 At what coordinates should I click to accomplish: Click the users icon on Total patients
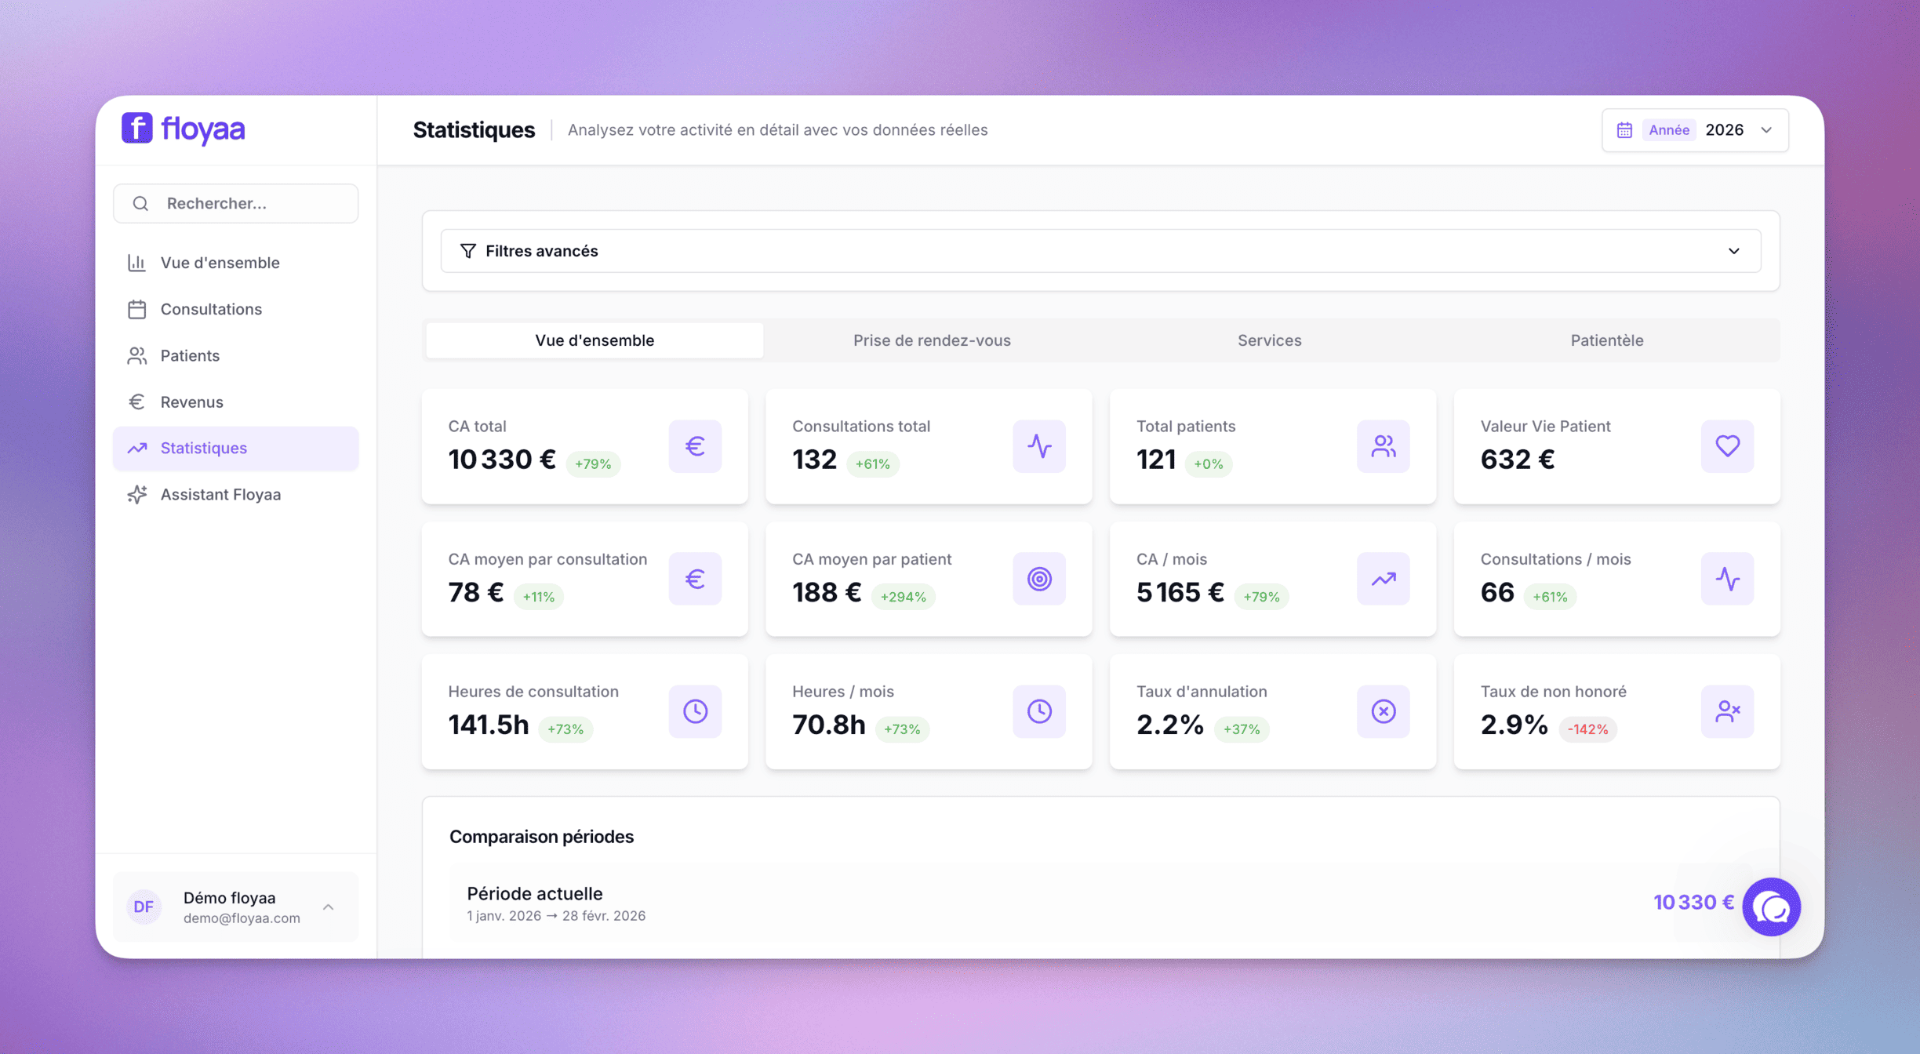(1383, 446)
